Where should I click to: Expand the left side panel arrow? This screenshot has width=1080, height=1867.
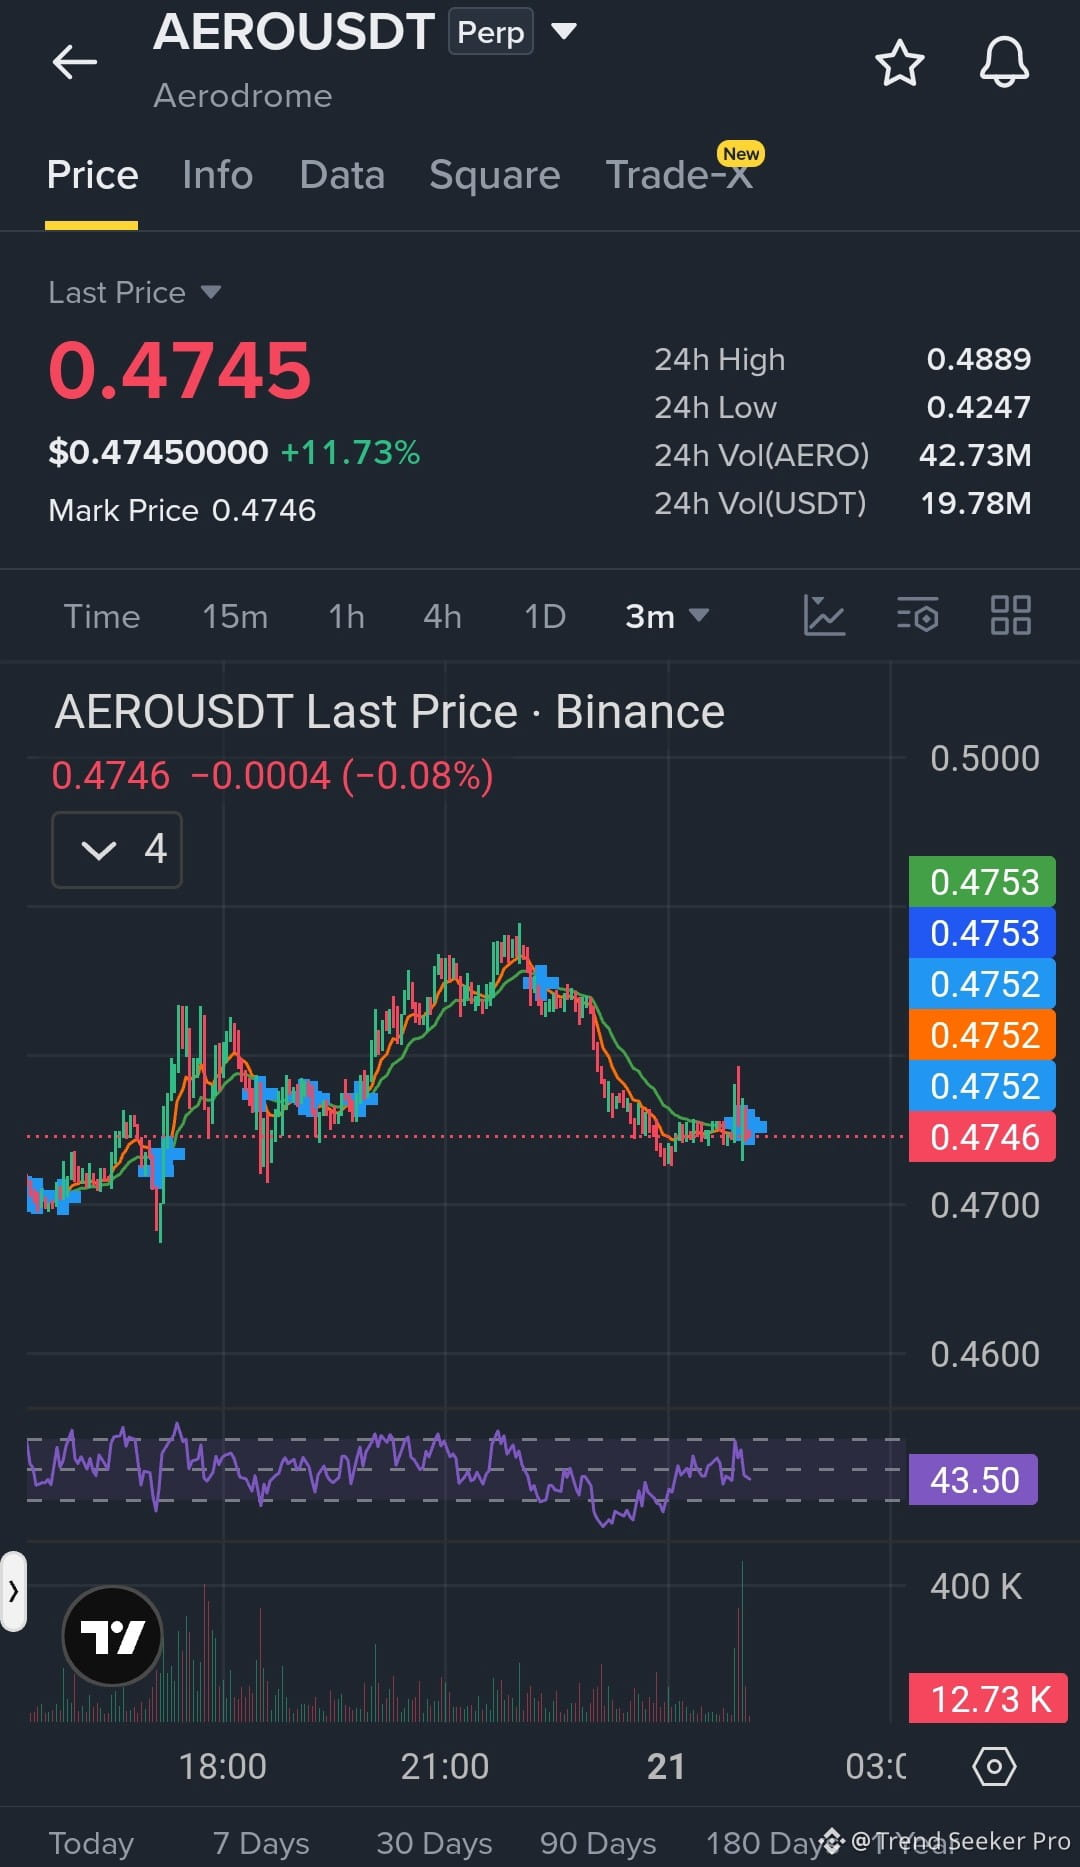13,1591
